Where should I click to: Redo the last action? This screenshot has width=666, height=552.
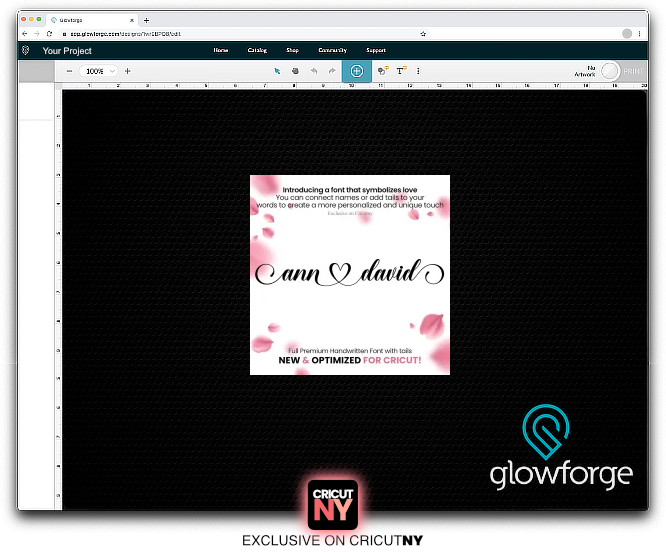click(332, 71)
